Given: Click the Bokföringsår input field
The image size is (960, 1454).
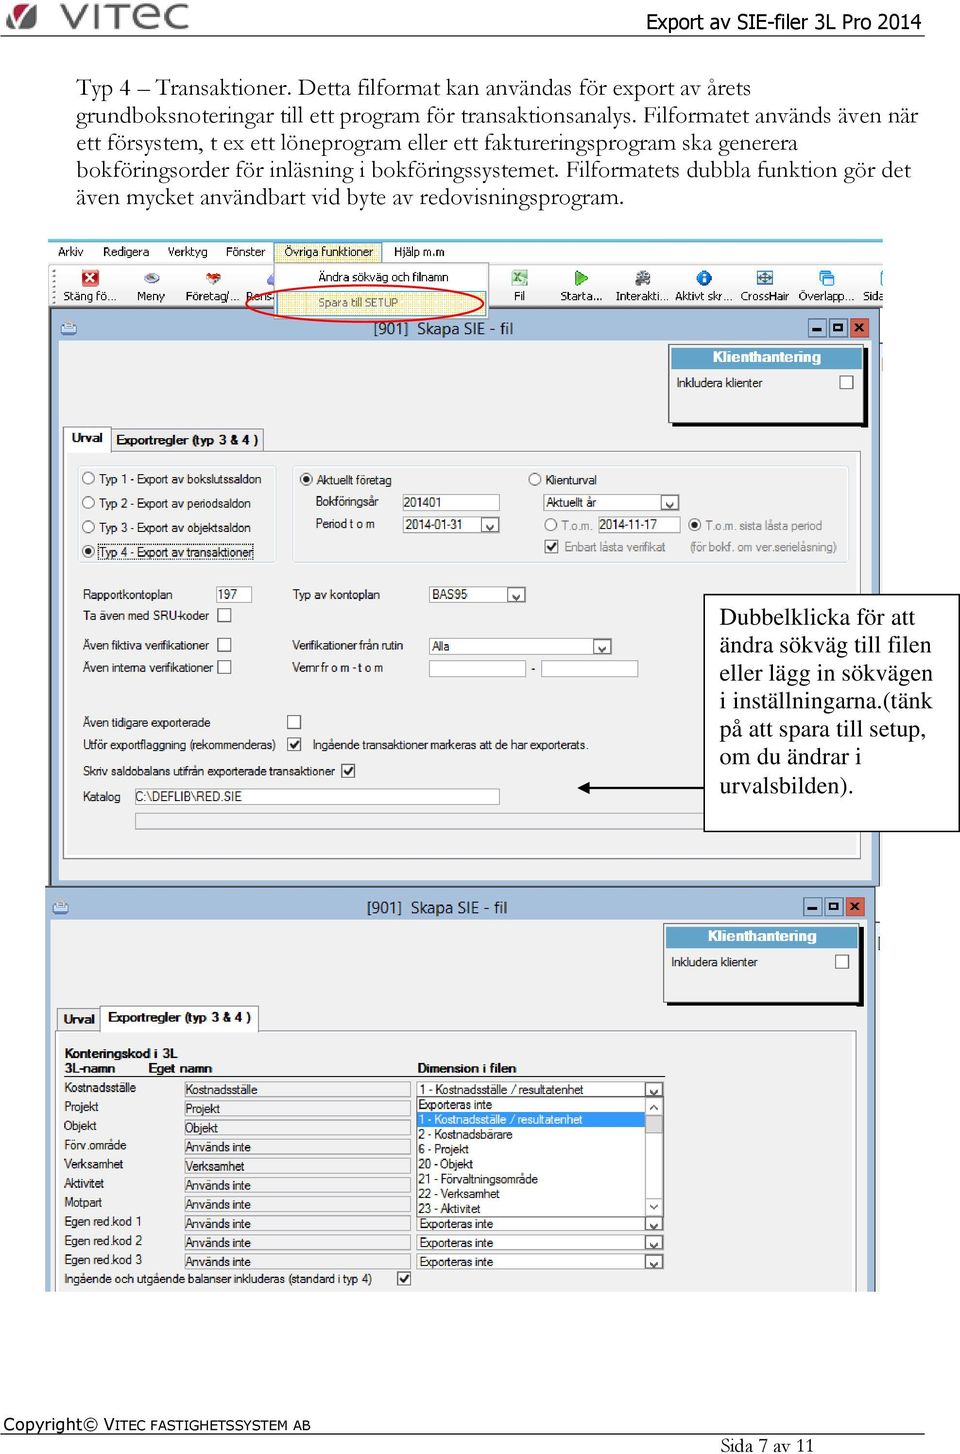Looking at the screenshot, I should point(450,502).
